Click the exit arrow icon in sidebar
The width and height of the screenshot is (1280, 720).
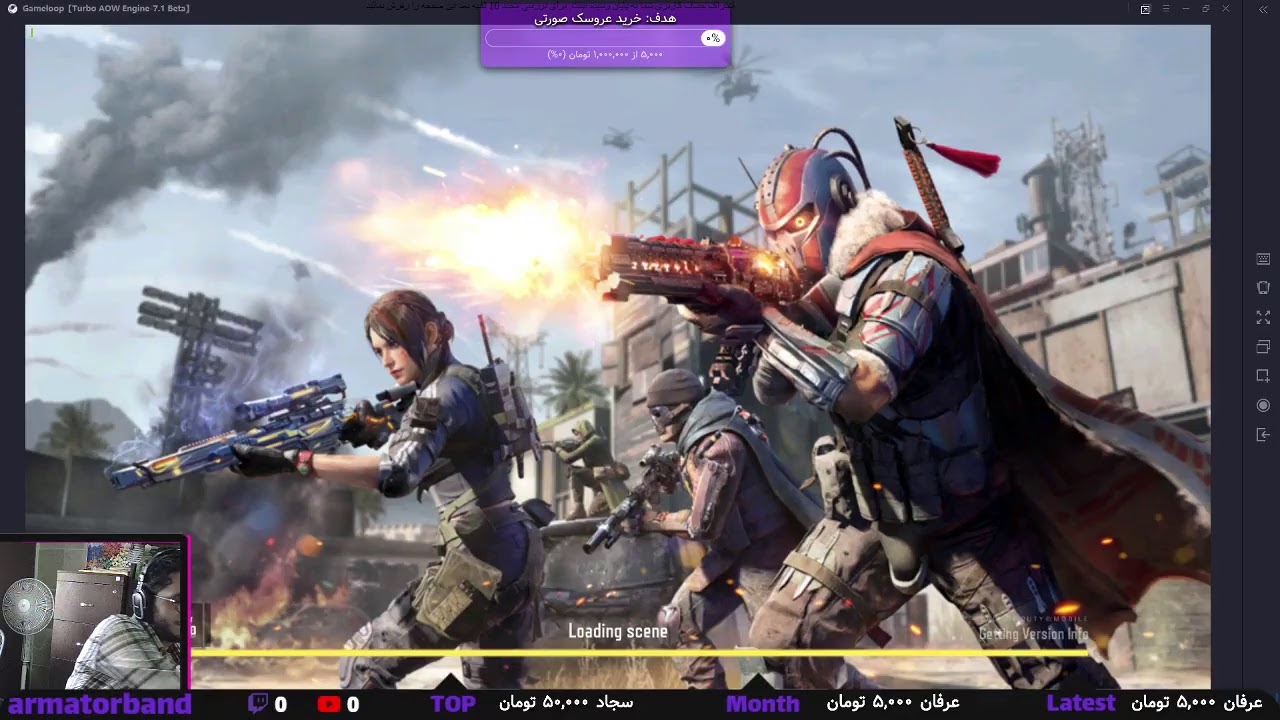point(1263,435)
